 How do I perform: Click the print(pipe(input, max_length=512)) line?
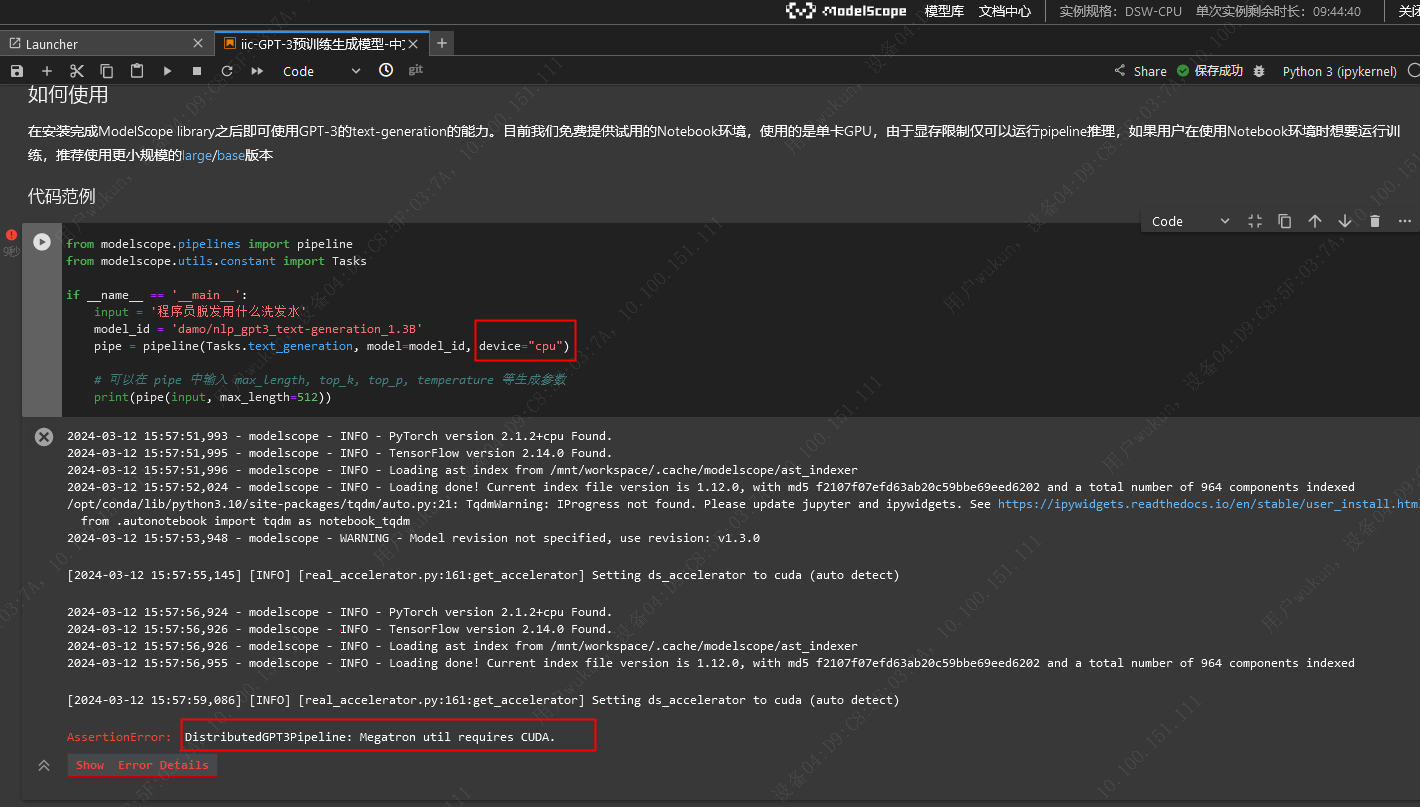pos(212,397)
